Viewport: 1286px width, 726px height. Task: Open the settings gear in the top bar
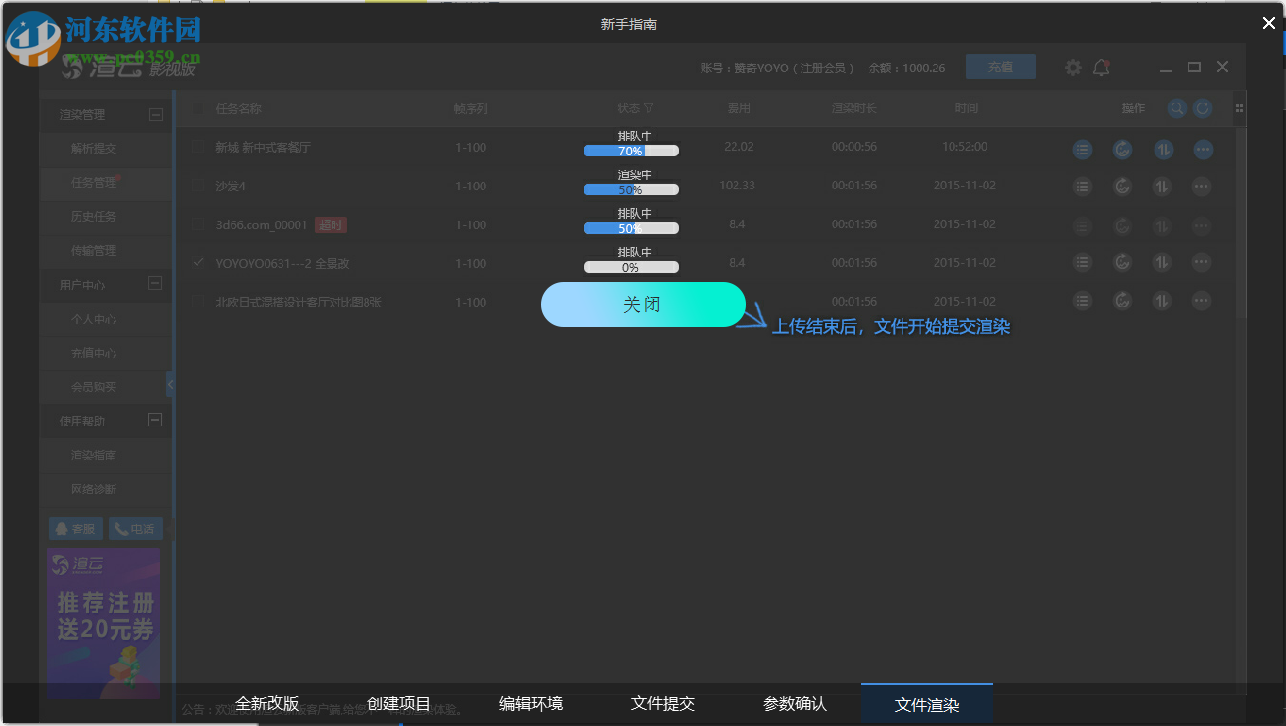point(1072,67)
